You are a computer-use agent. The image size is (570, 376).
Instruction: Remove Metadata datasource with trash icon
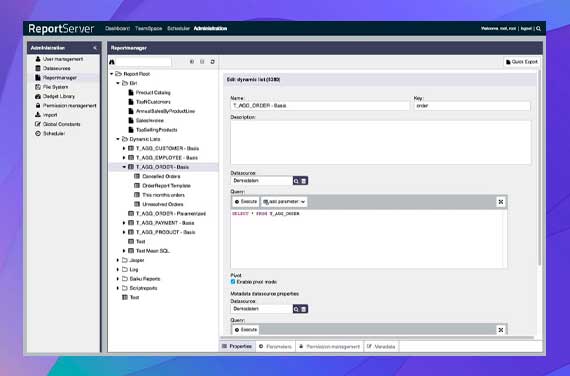[304, 309]
